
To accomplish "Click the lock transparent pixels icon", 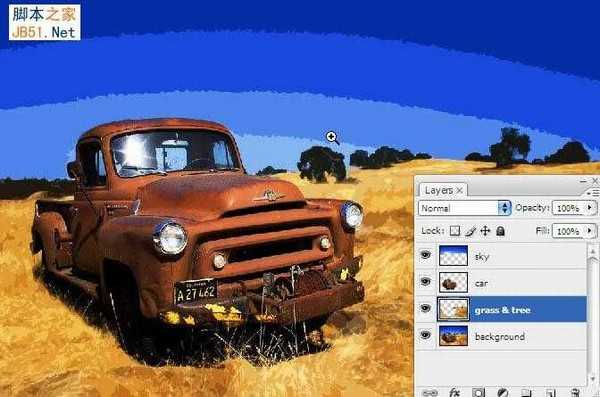I will pyautogui.click(x=455, y=231).
